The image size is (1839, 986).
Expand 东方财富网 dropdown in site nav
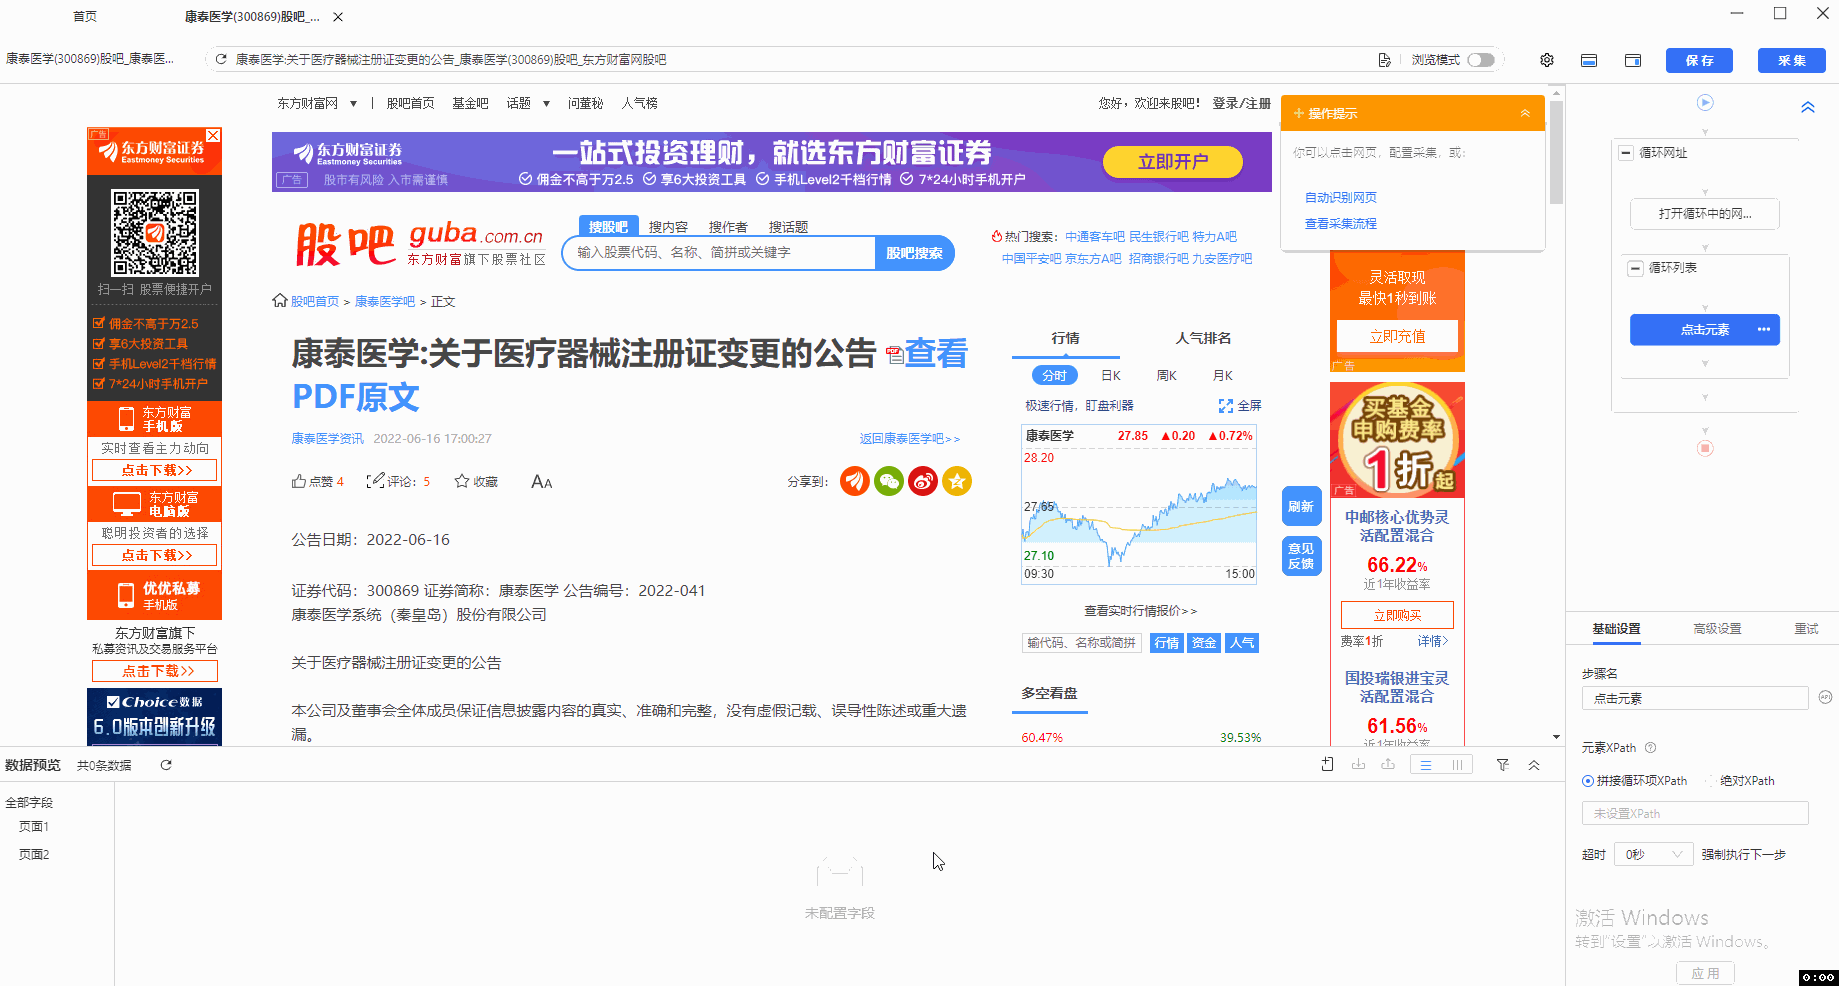tap(353, 103)
